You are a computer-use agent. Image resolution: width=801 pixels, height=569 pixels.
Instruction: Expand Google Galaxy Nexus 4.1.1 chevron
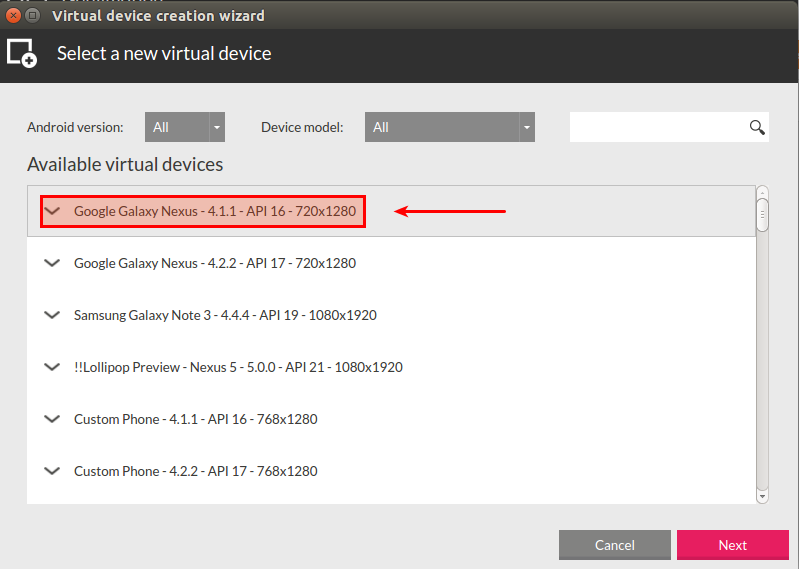point(52,211)
